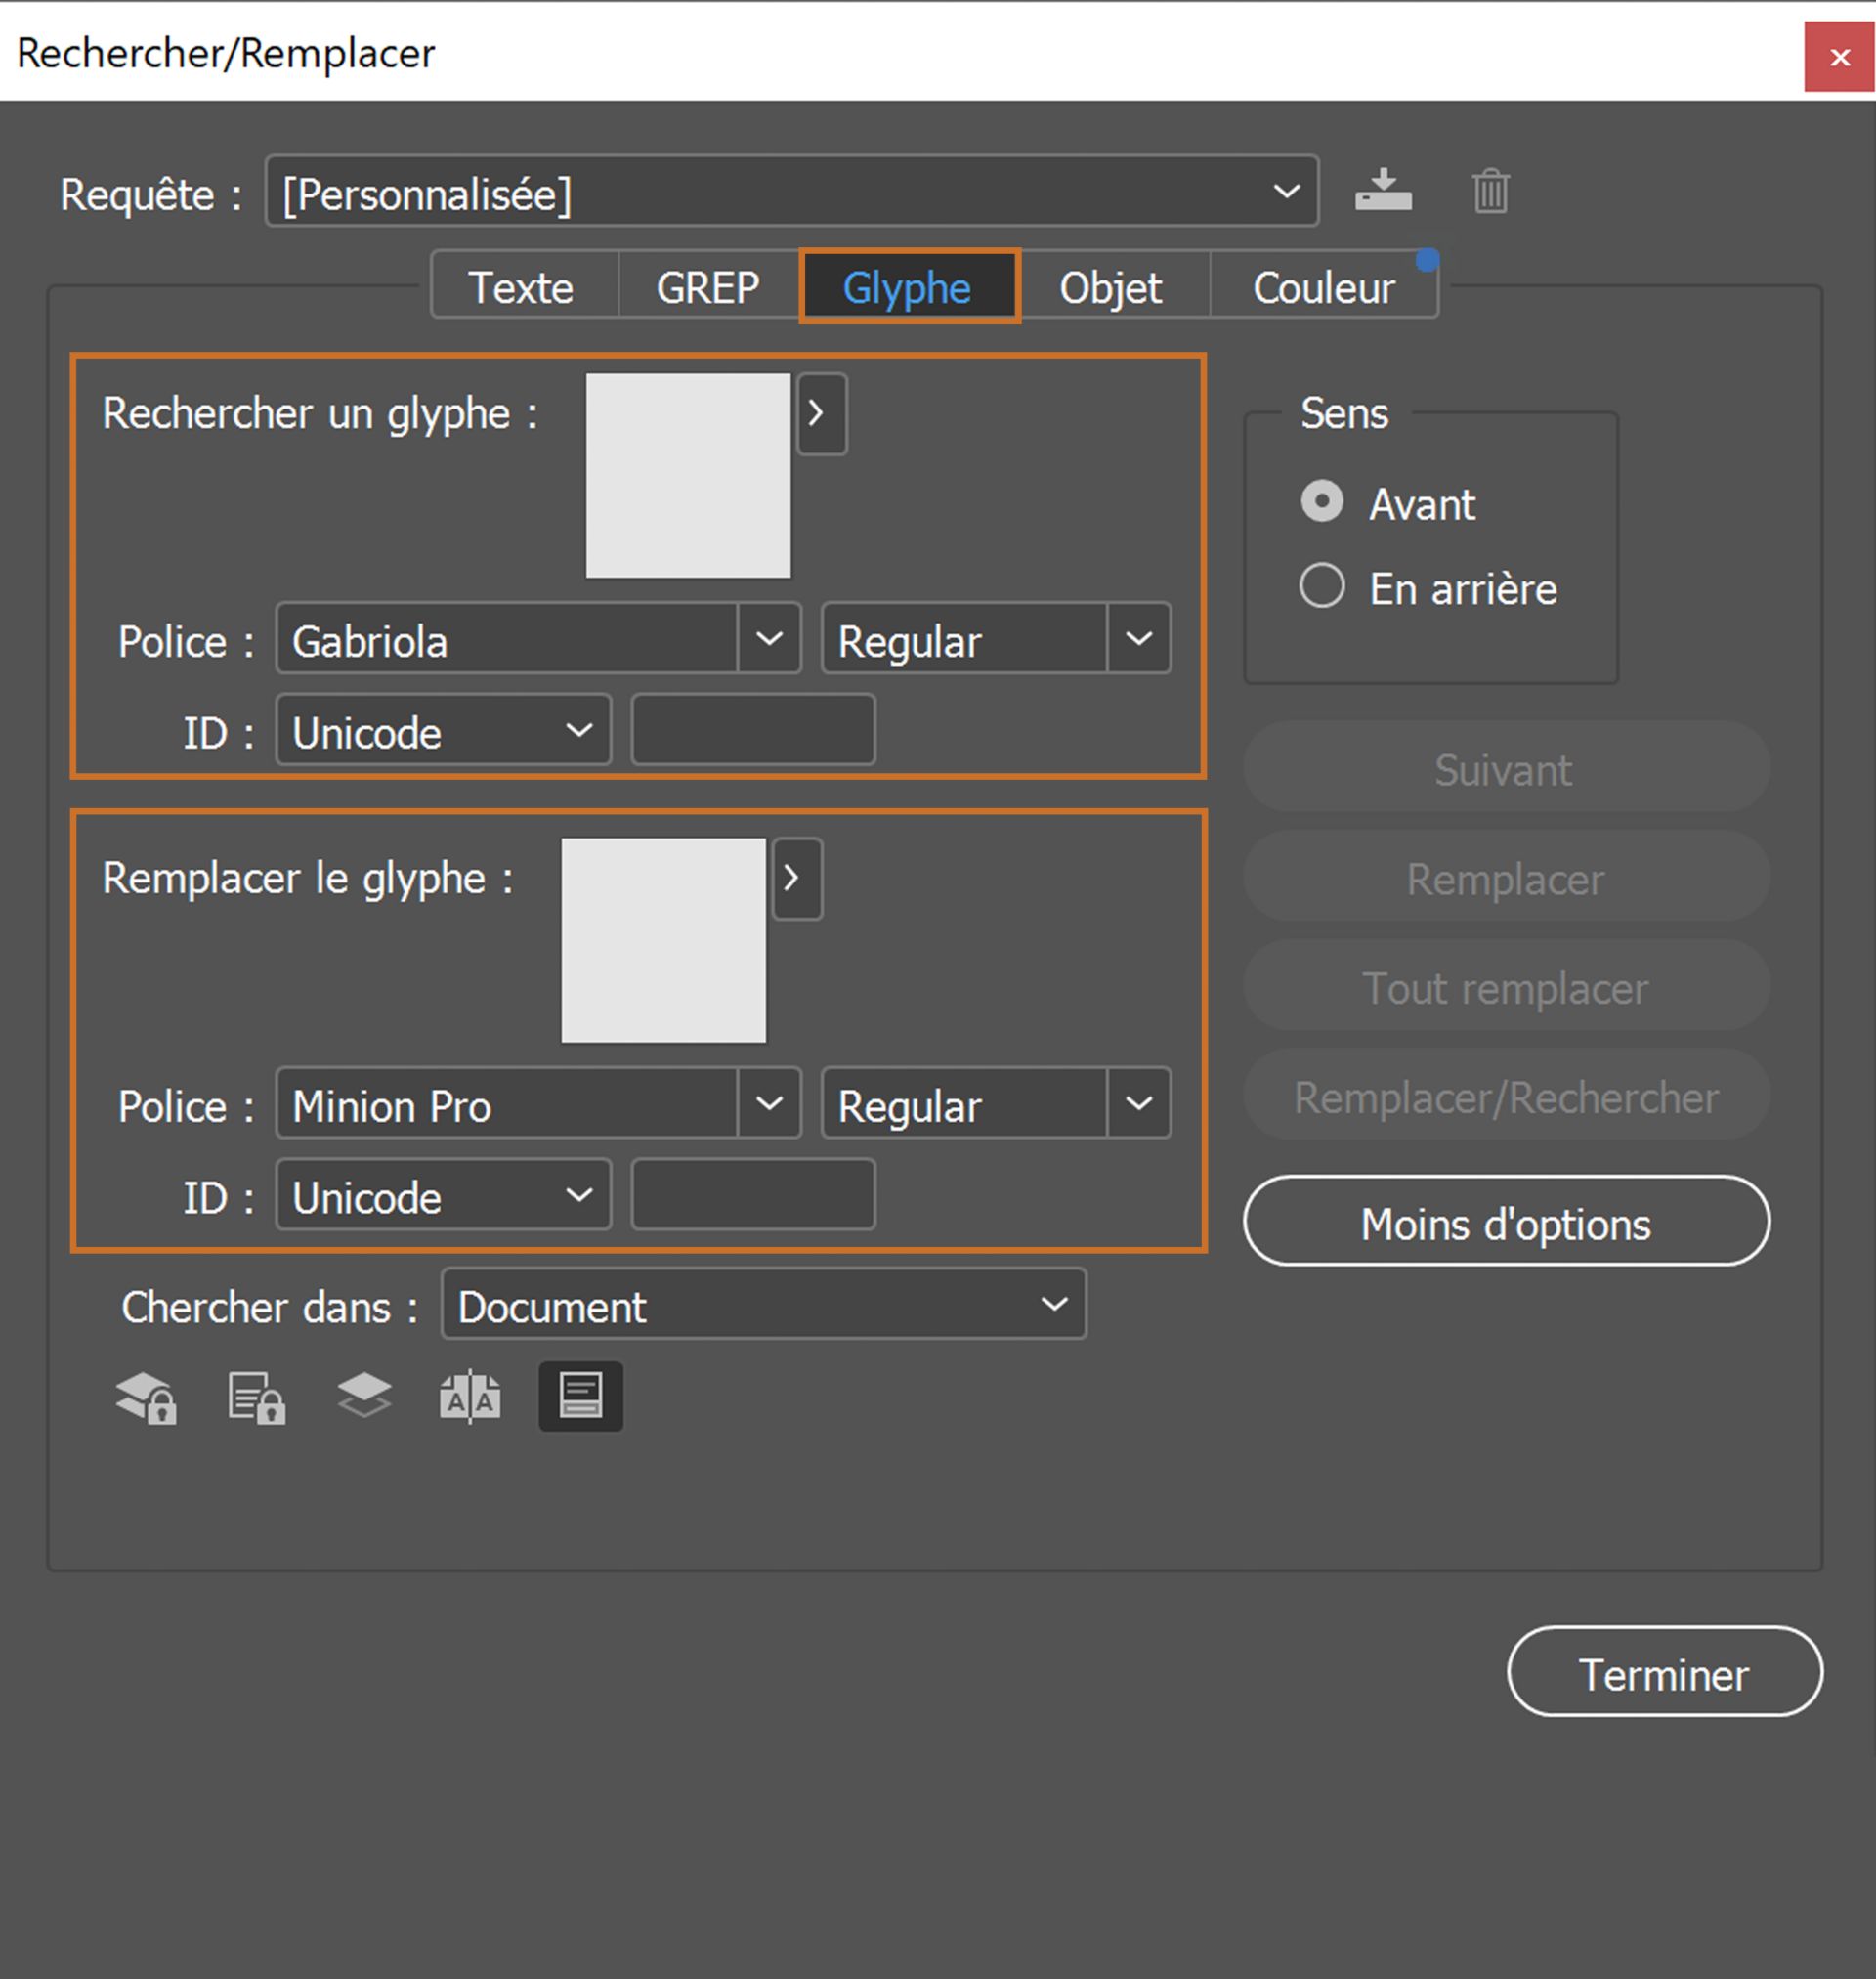
Task: Switch to the GREP tab
Action: pos(706,287)
